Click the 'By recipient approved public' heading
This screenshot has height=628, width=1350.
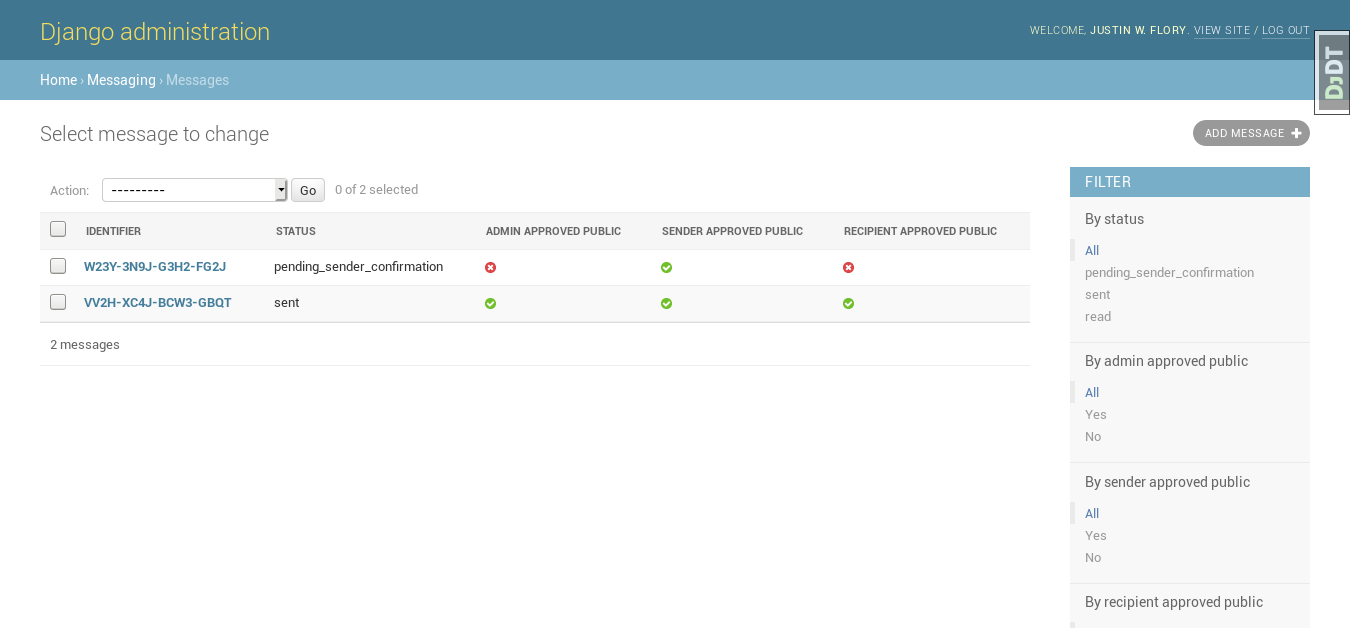click(1174, 602)
